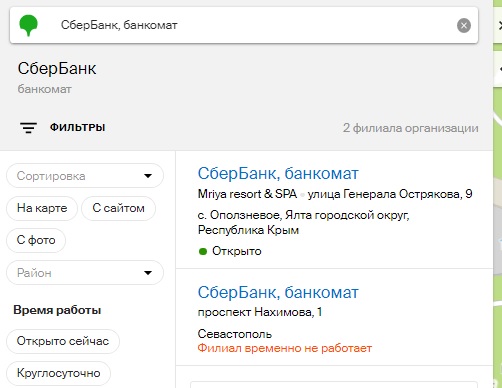The image size is (502, 388).
Task: Toggle the С сайтом filter
Action: (x=118, y=208)
